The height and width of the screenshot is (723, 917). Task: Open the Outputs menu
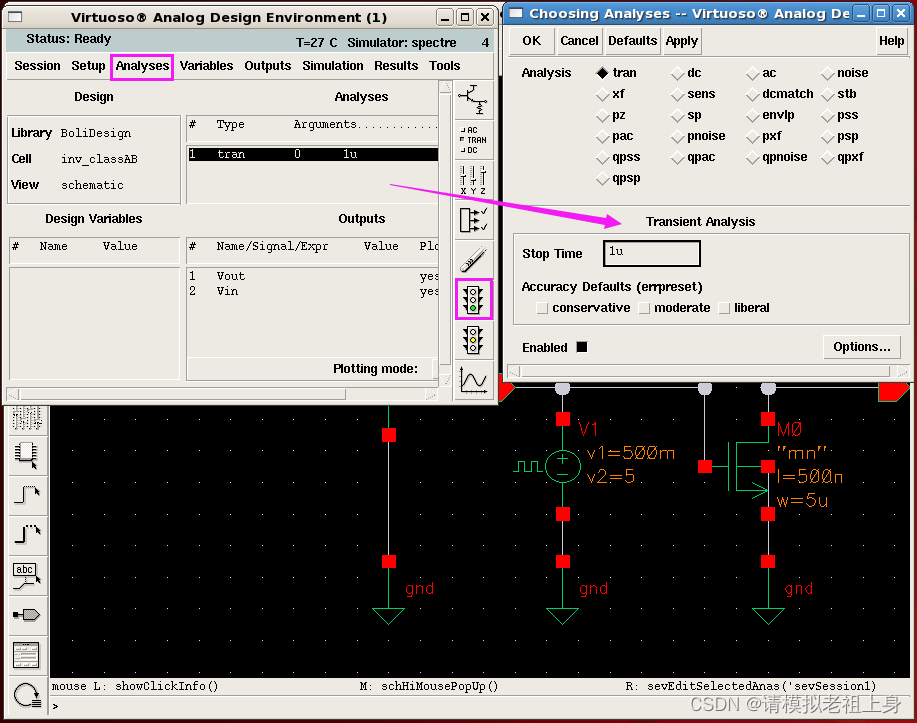268,66
